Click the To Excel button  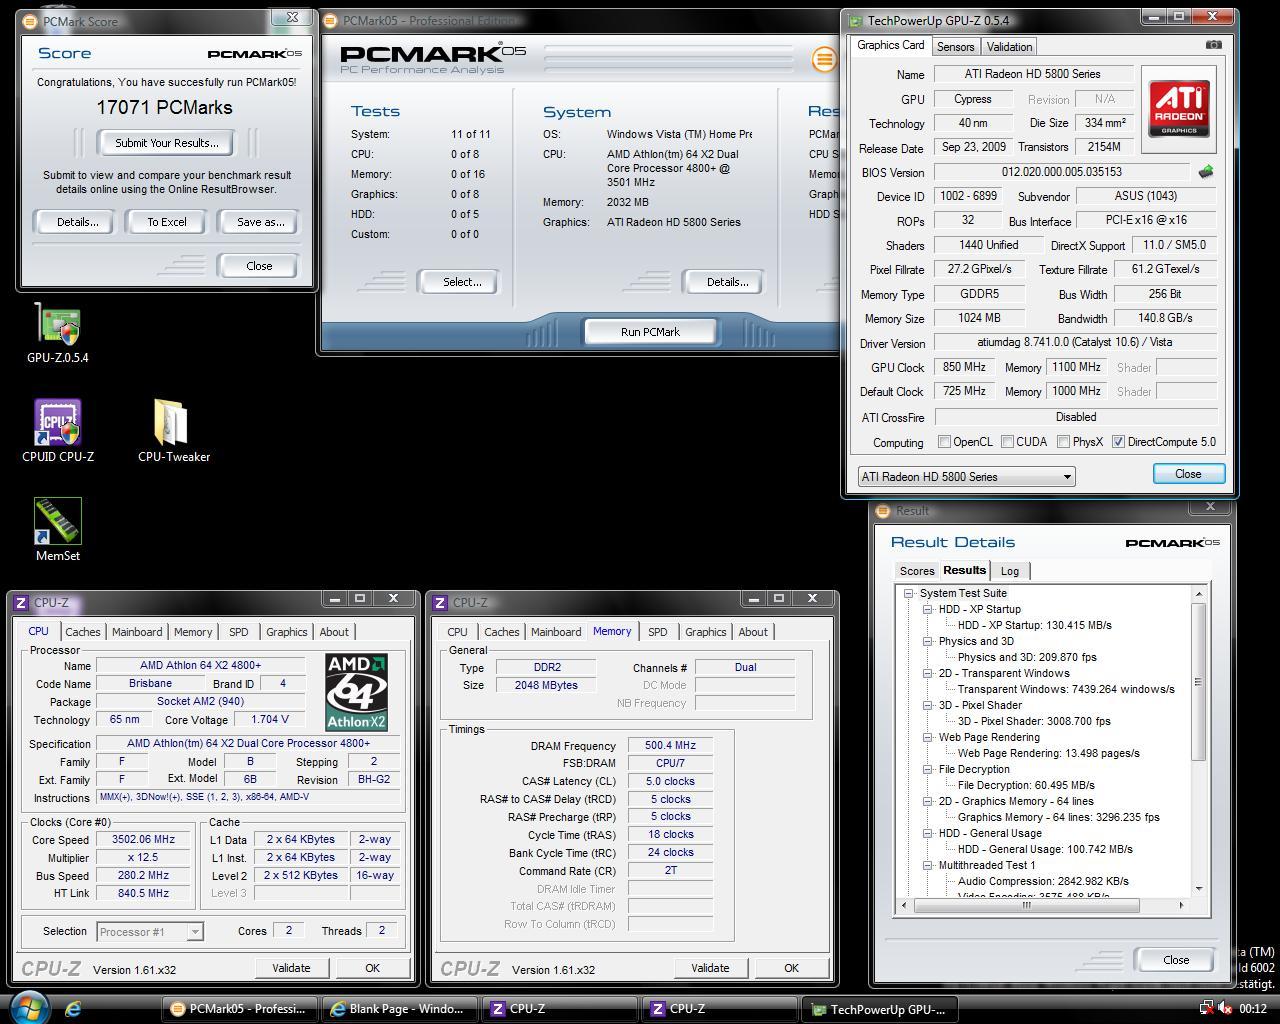pos(167,222)
